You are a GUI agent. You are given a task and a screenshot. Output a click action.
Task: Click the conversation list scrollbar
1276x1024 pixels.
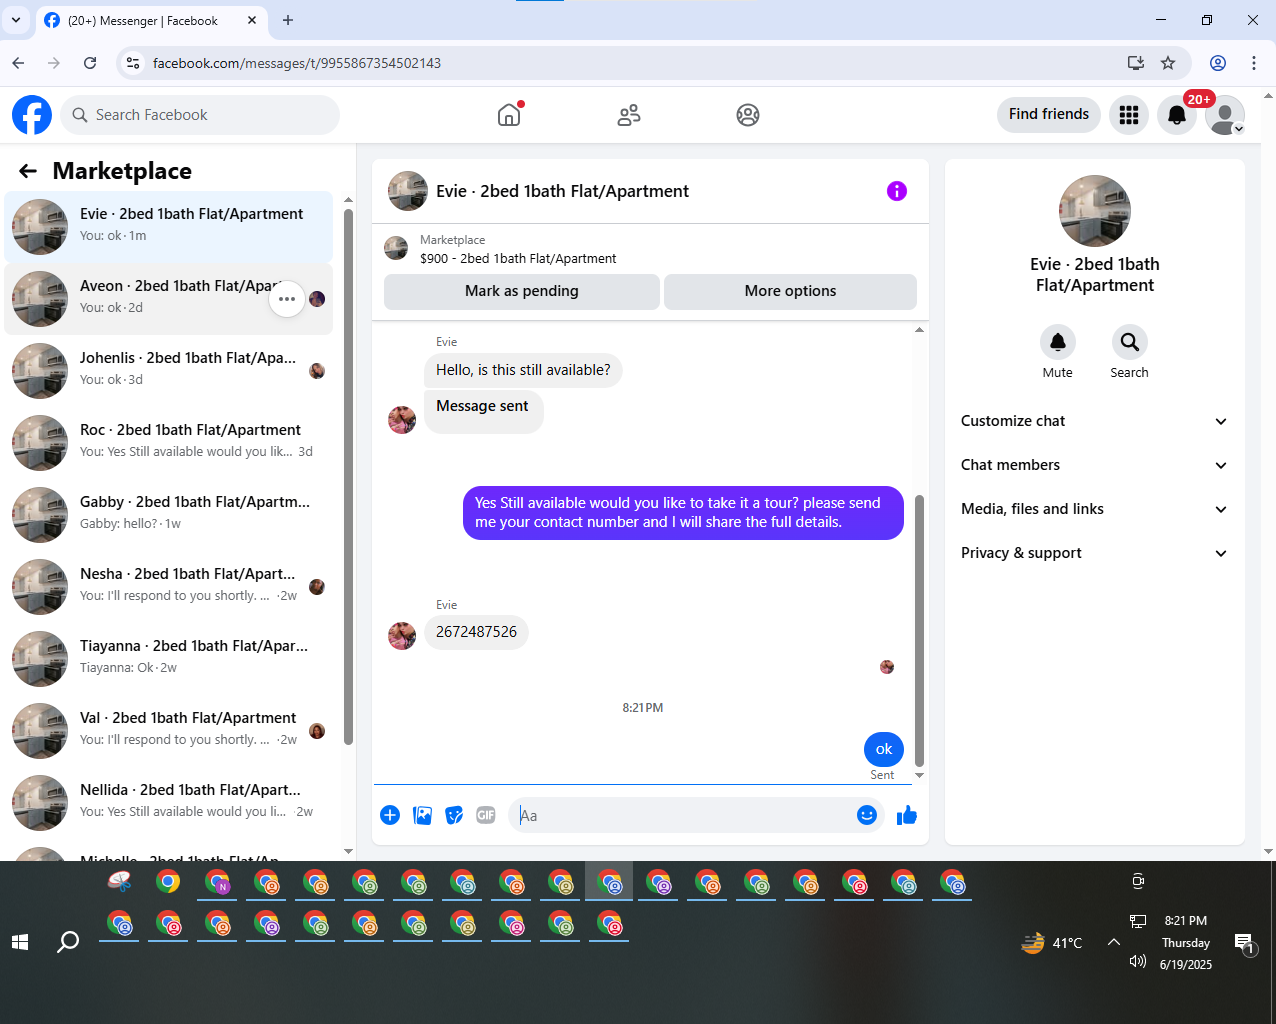(348, 477)
